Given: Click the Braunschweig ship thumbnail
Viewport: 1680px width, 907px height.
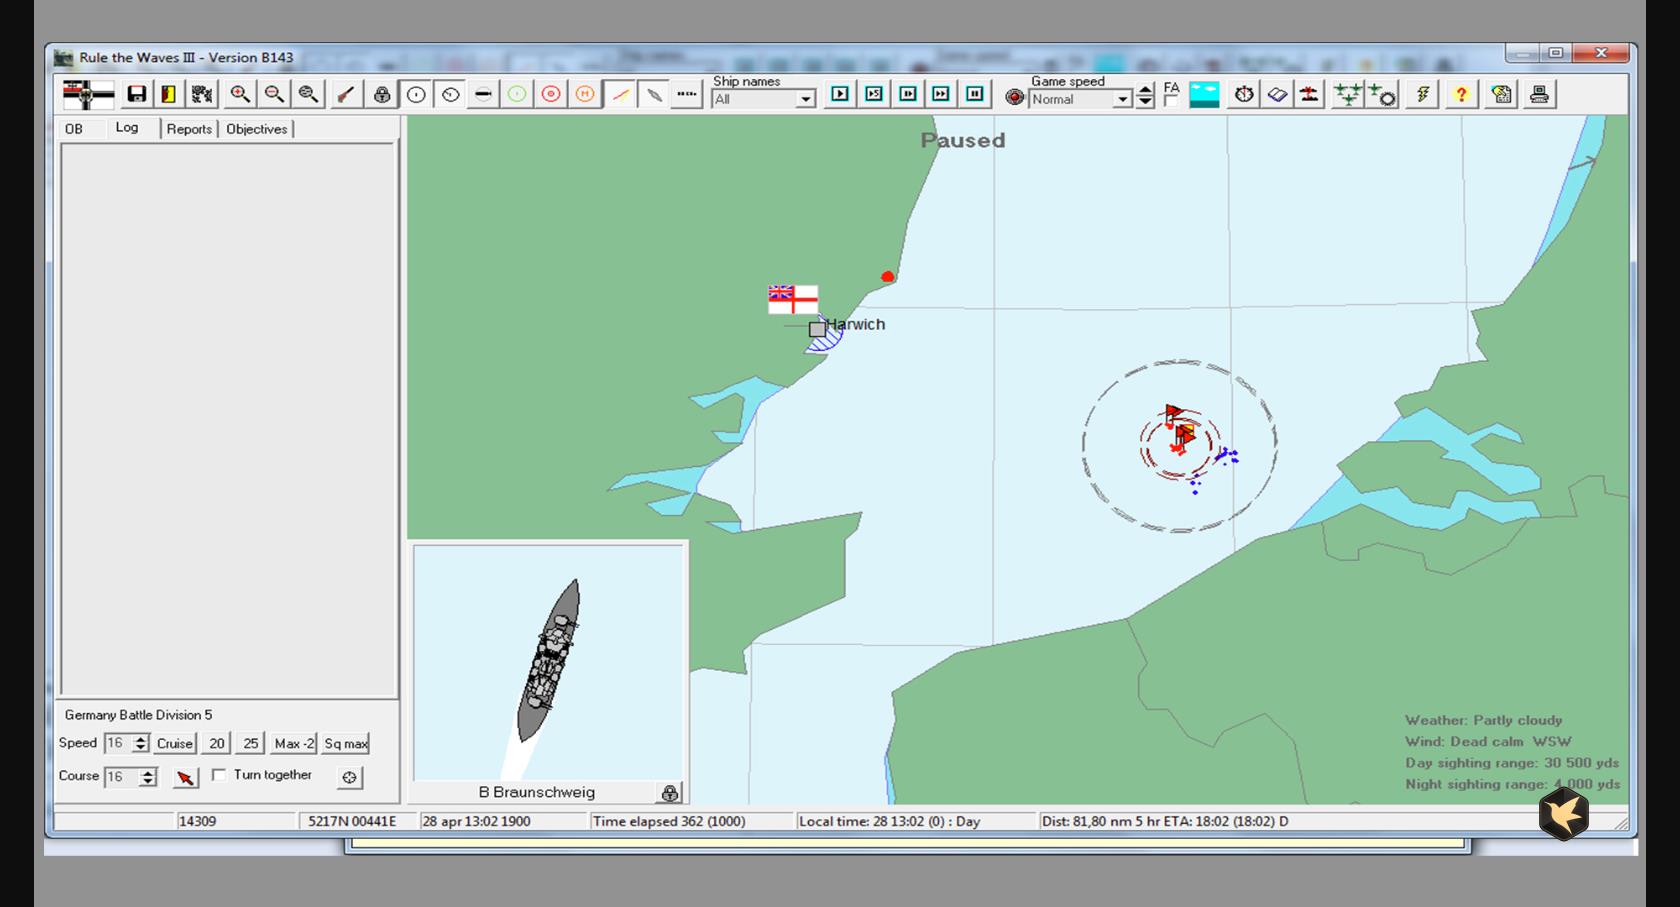Looking at the screenshot, I should 548,661.
